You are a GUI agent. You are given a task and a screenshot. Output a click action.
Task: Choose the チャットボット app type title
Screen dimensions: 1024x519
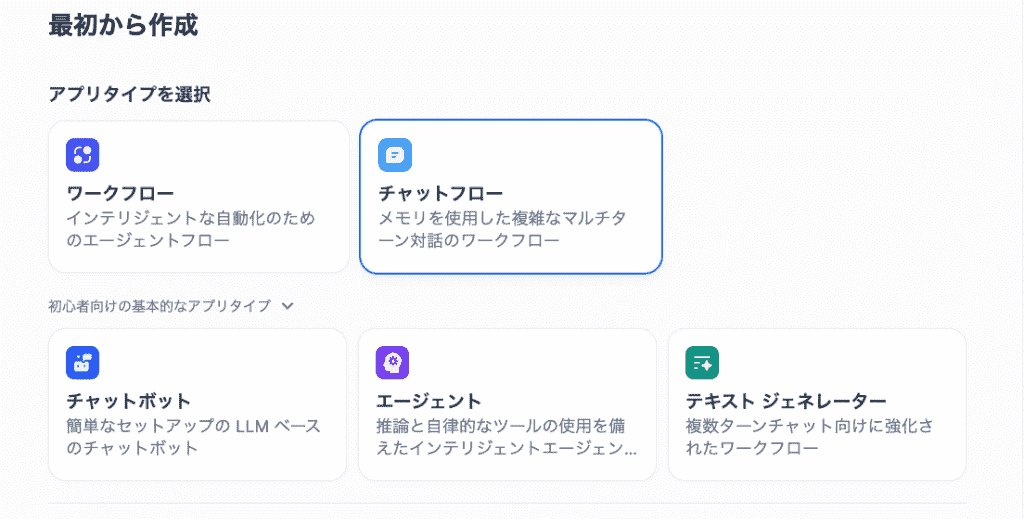tap(128, 401)
